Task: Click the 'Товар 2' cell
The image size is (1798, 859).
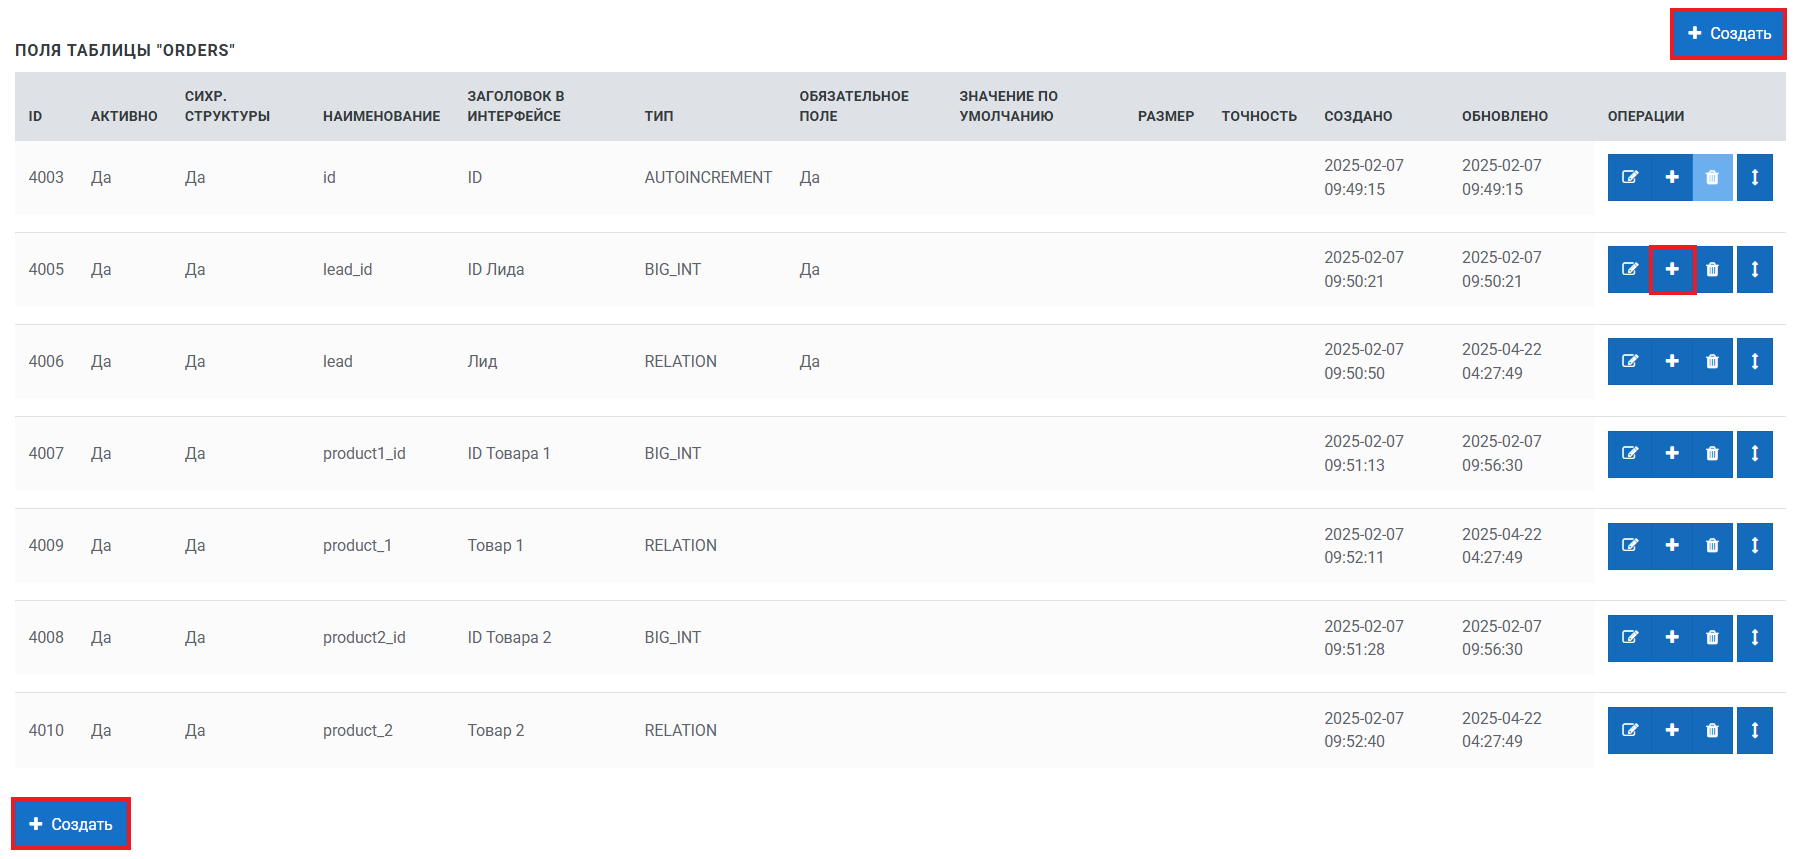Action: tap(496, 730)
